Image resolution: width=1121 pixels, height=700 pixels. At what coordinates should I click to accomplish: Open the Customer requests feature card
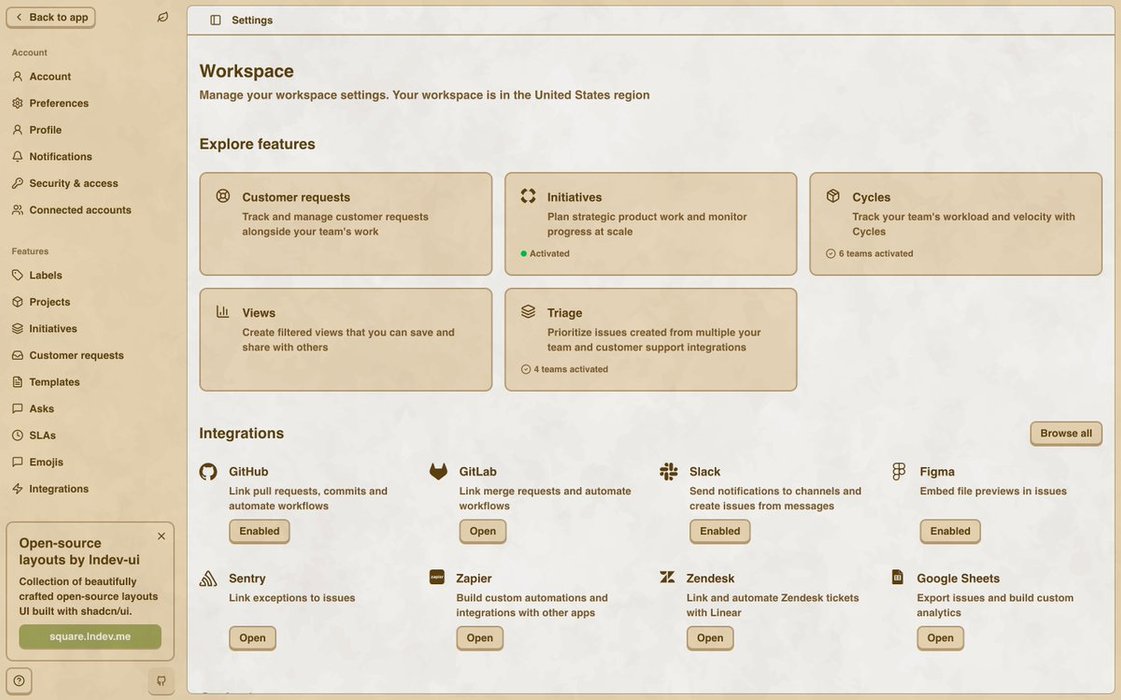pyautogui.click(x=346, y=224)
